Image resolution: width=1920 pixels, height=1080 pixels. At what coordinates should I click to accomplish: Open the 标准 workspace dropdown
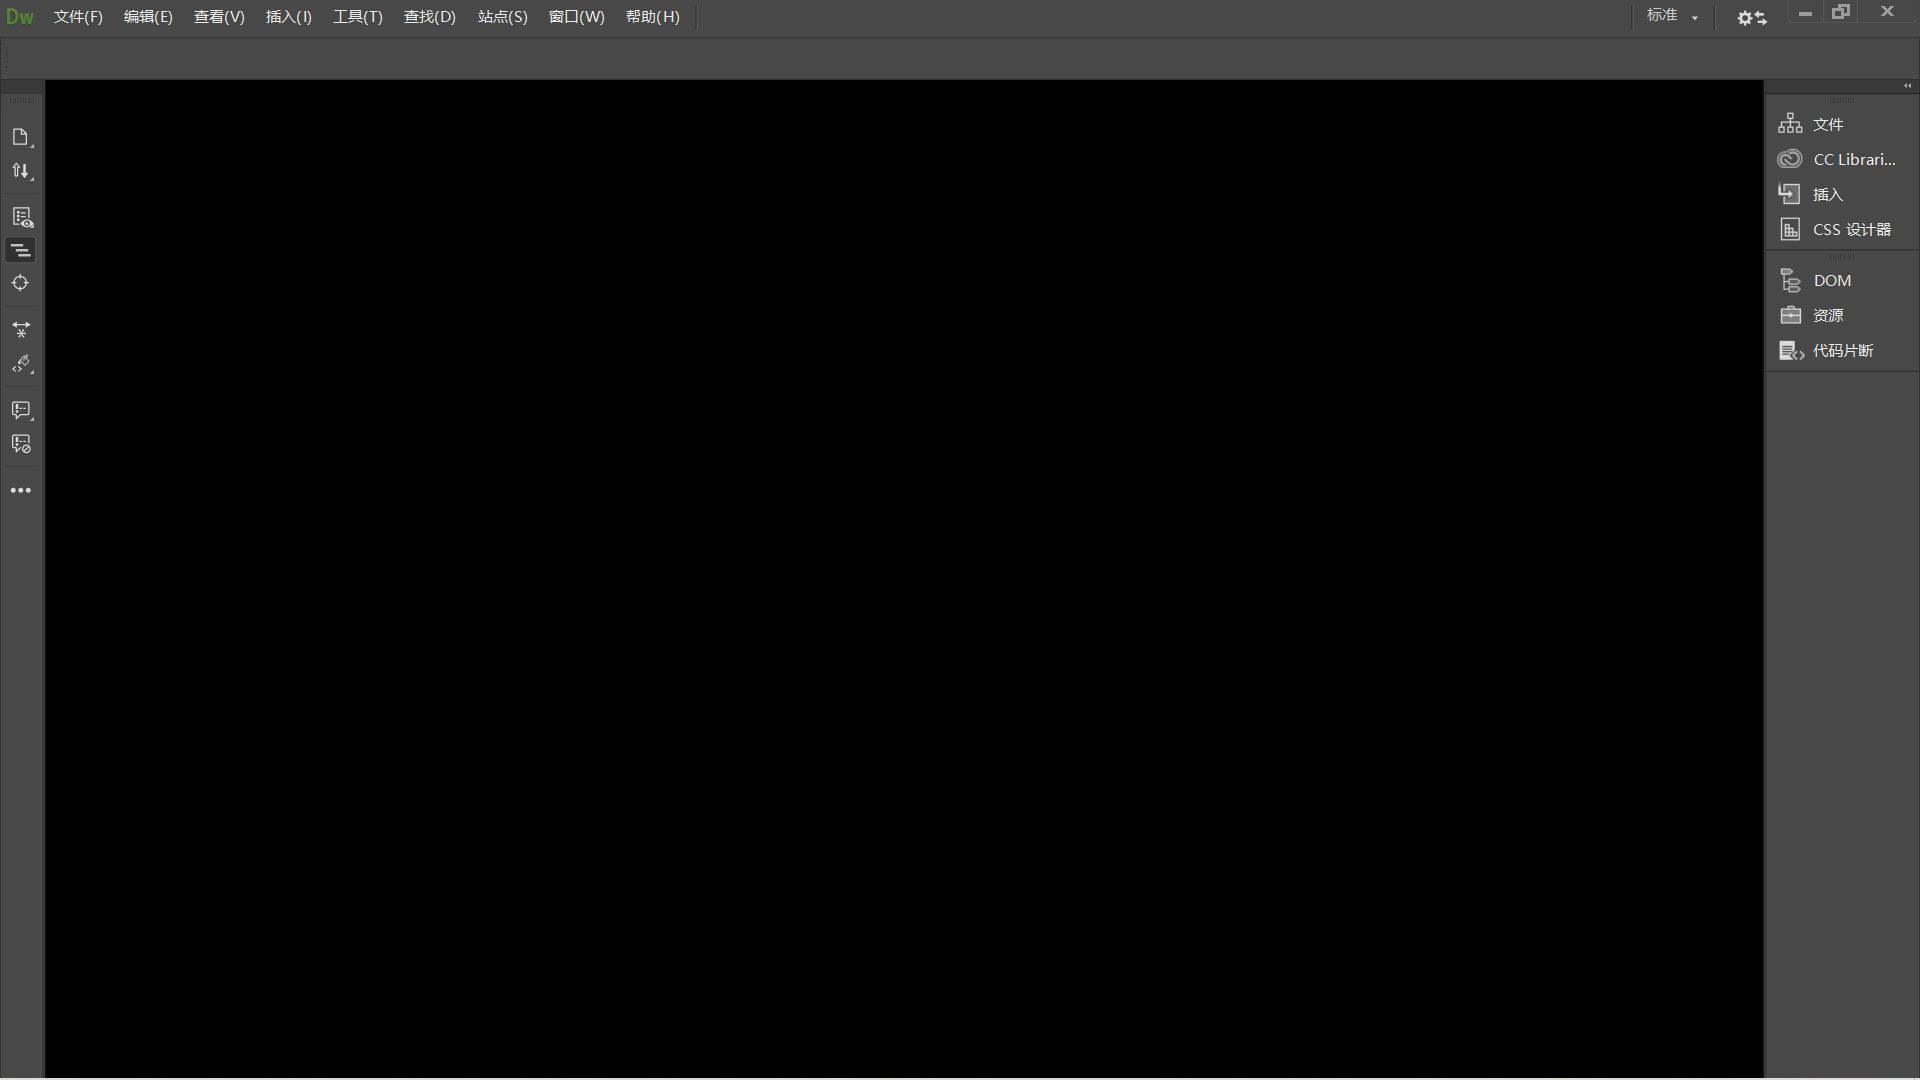1672,16
